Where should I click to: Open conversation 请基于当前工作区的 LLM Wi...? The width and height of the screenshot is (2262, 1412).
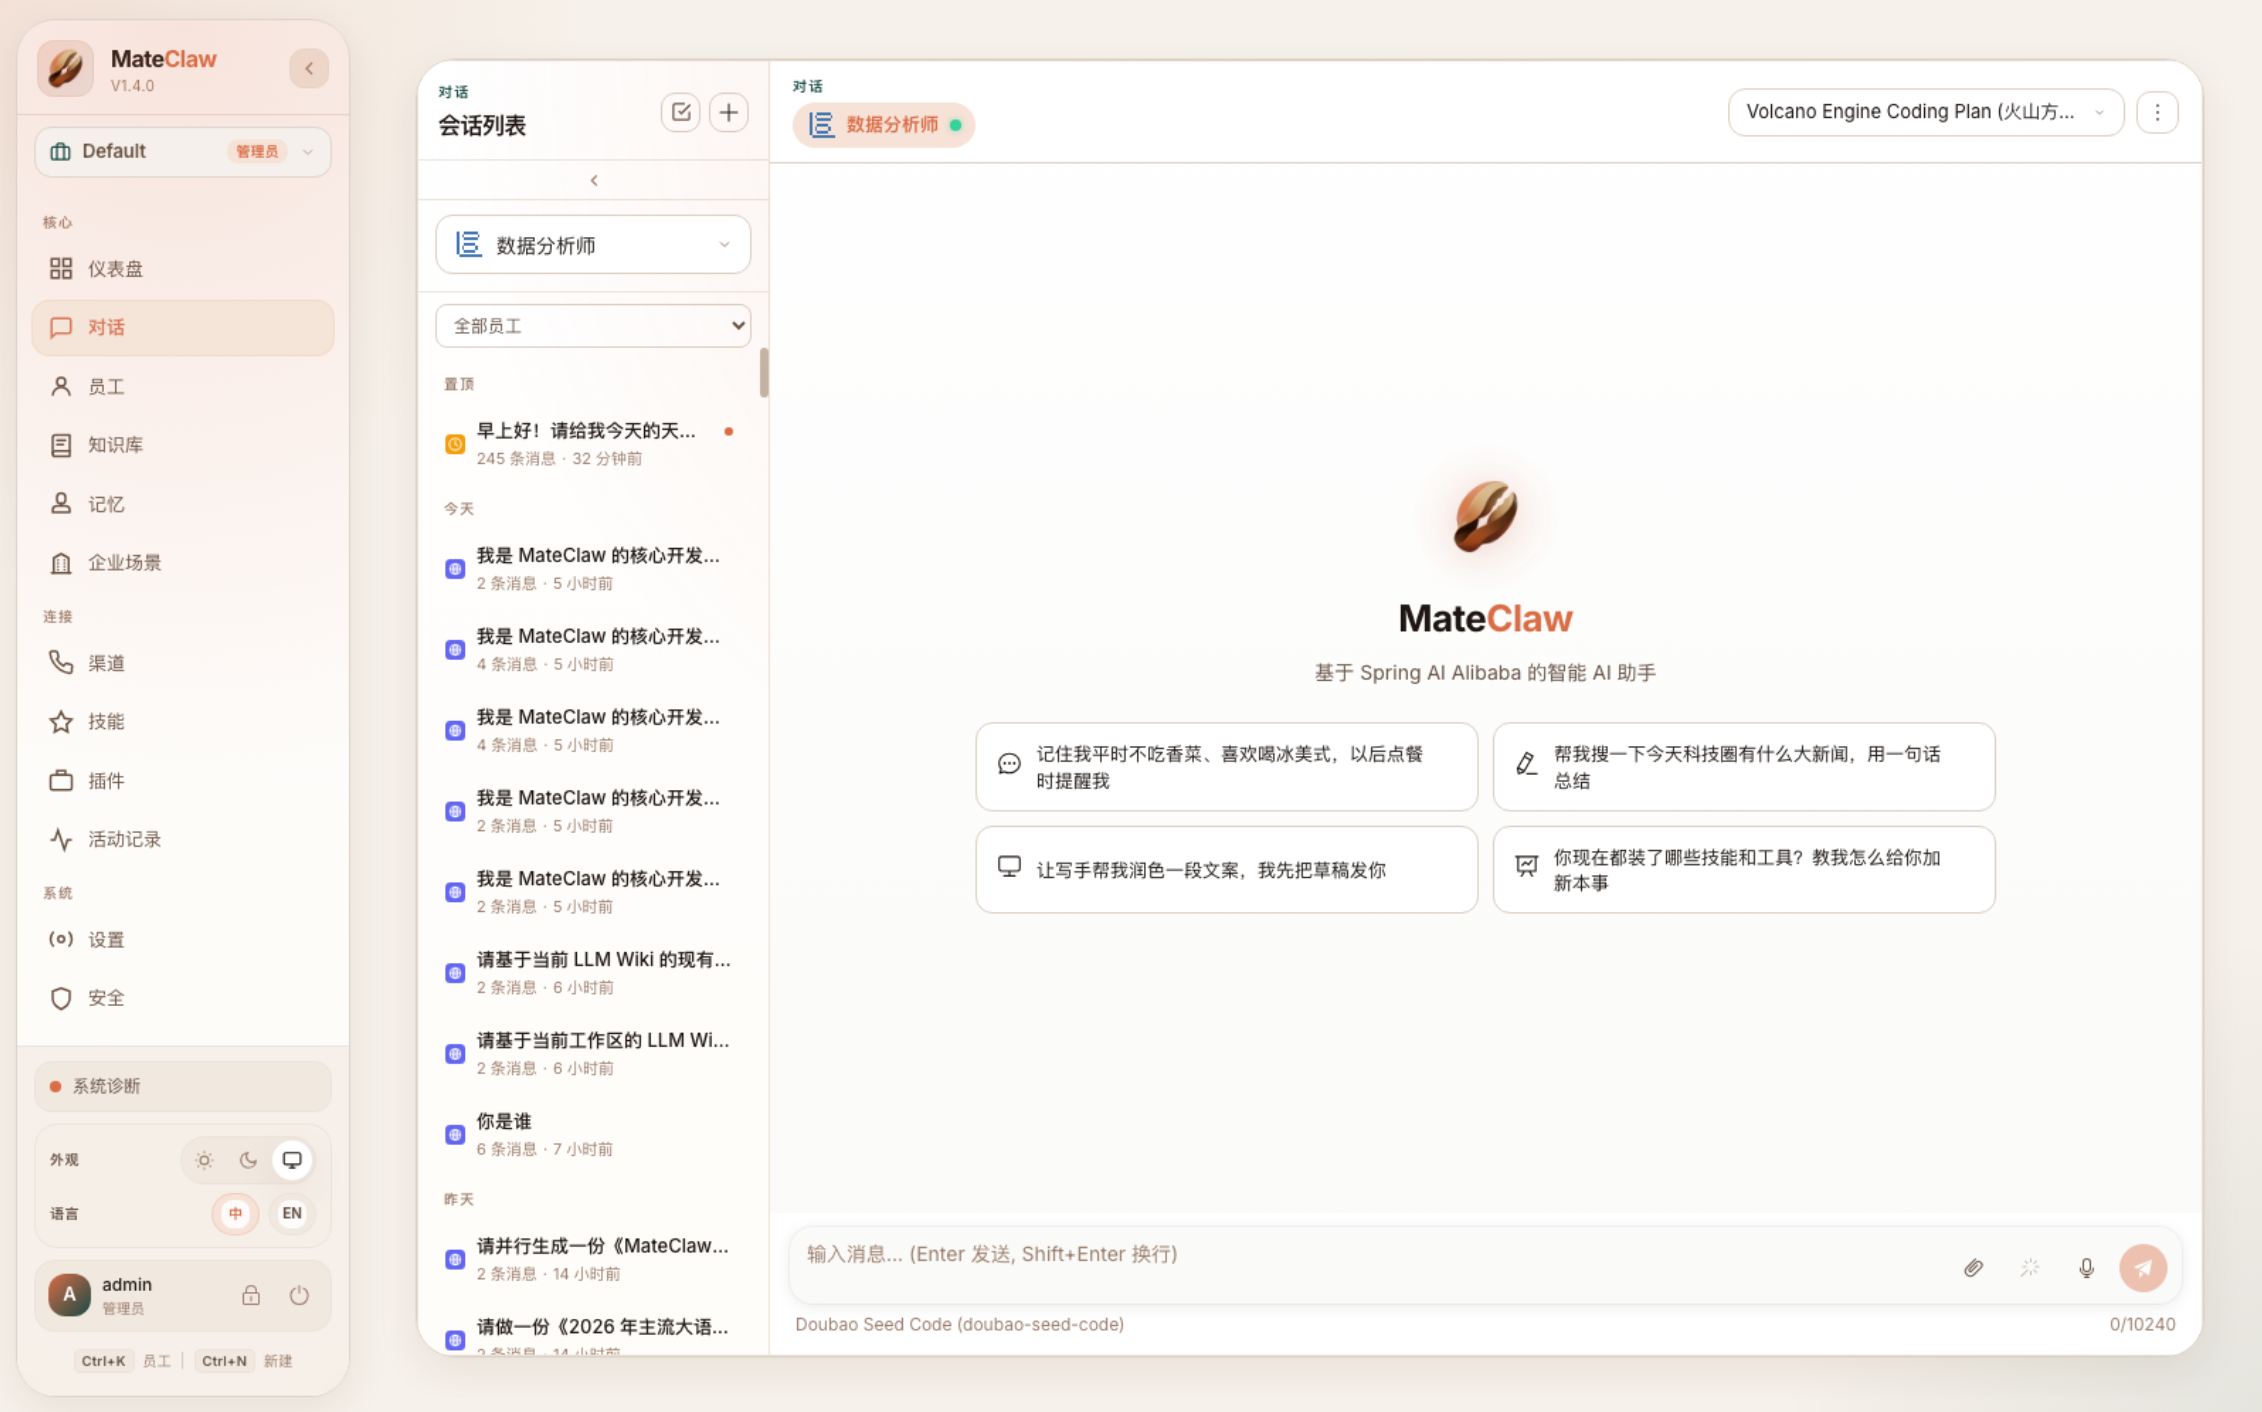click(x=594, y=1053)
